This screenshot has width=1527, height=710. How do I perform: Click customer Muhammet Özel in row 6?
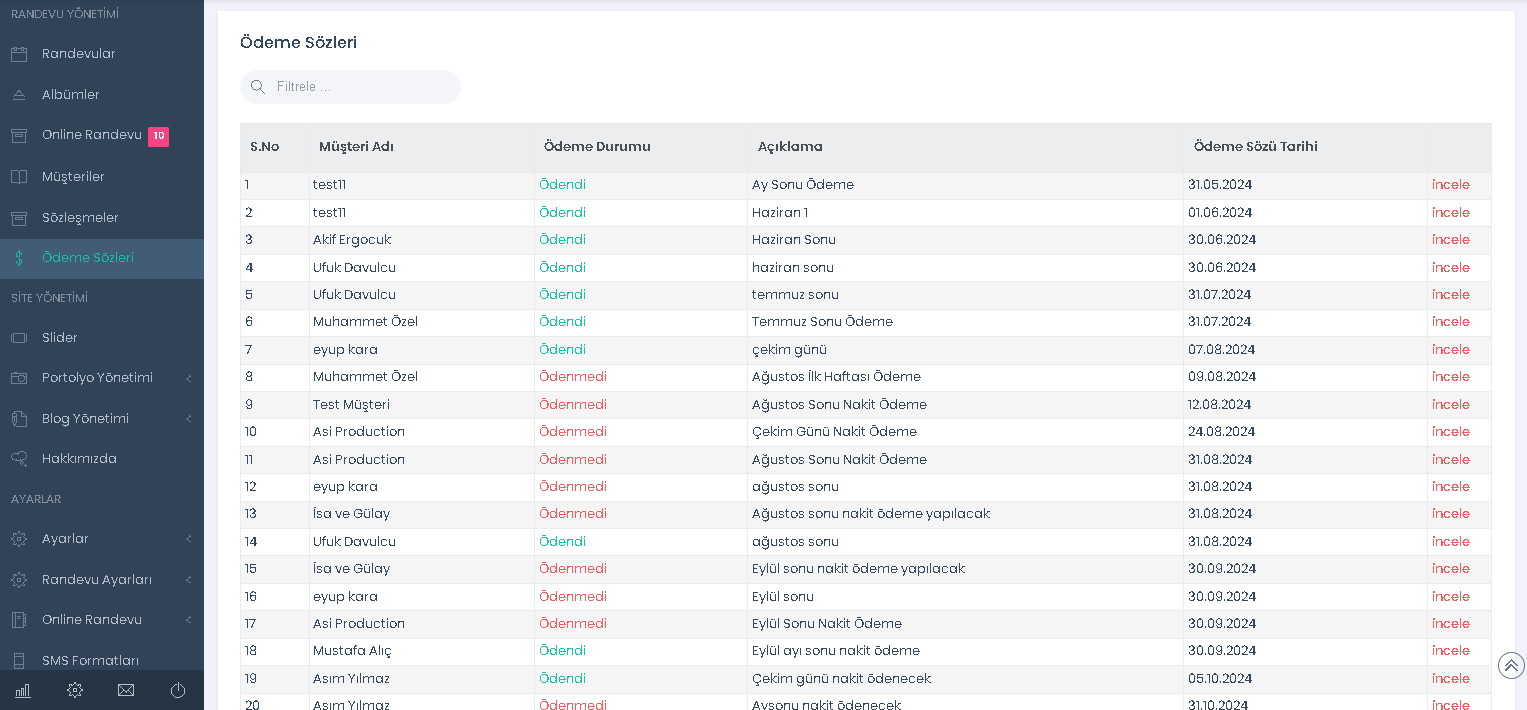pos(365,322)
